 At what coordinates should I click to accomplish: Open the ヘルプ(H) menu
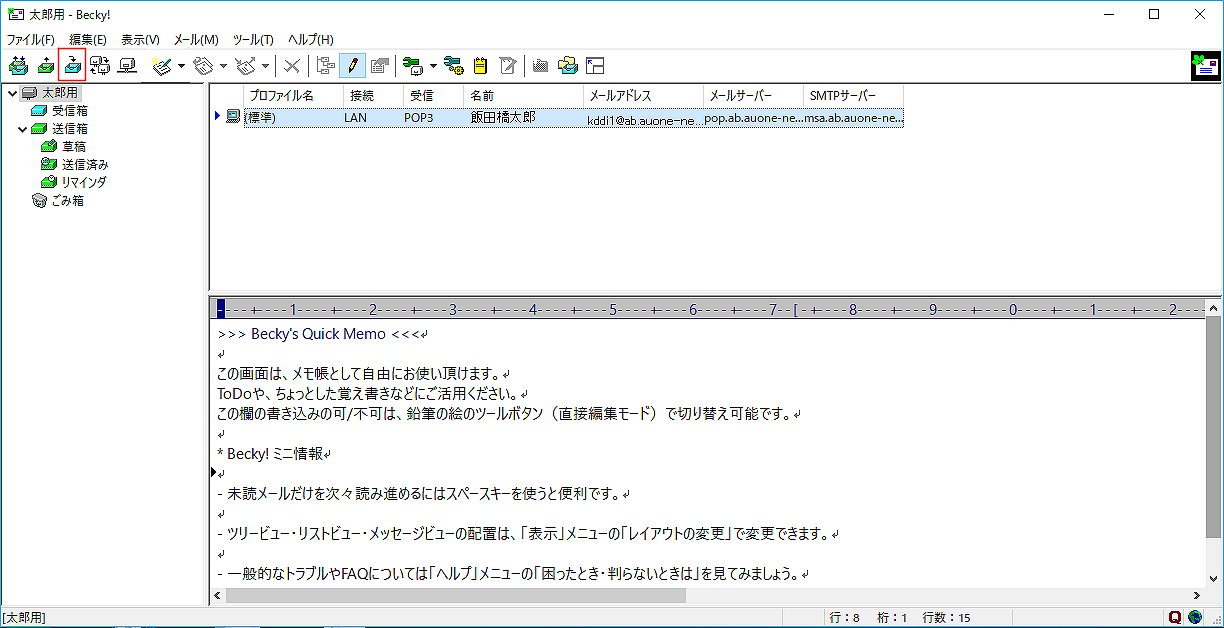(311, 40)
